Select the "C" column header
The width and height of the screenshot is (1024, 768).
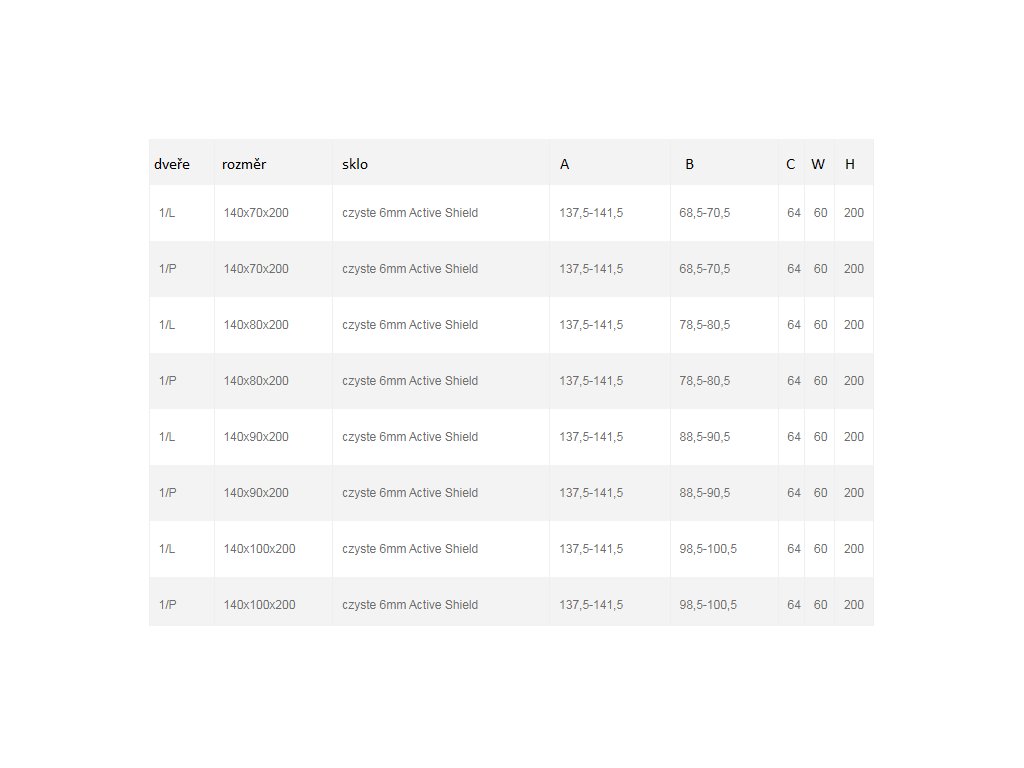point(791,164)
